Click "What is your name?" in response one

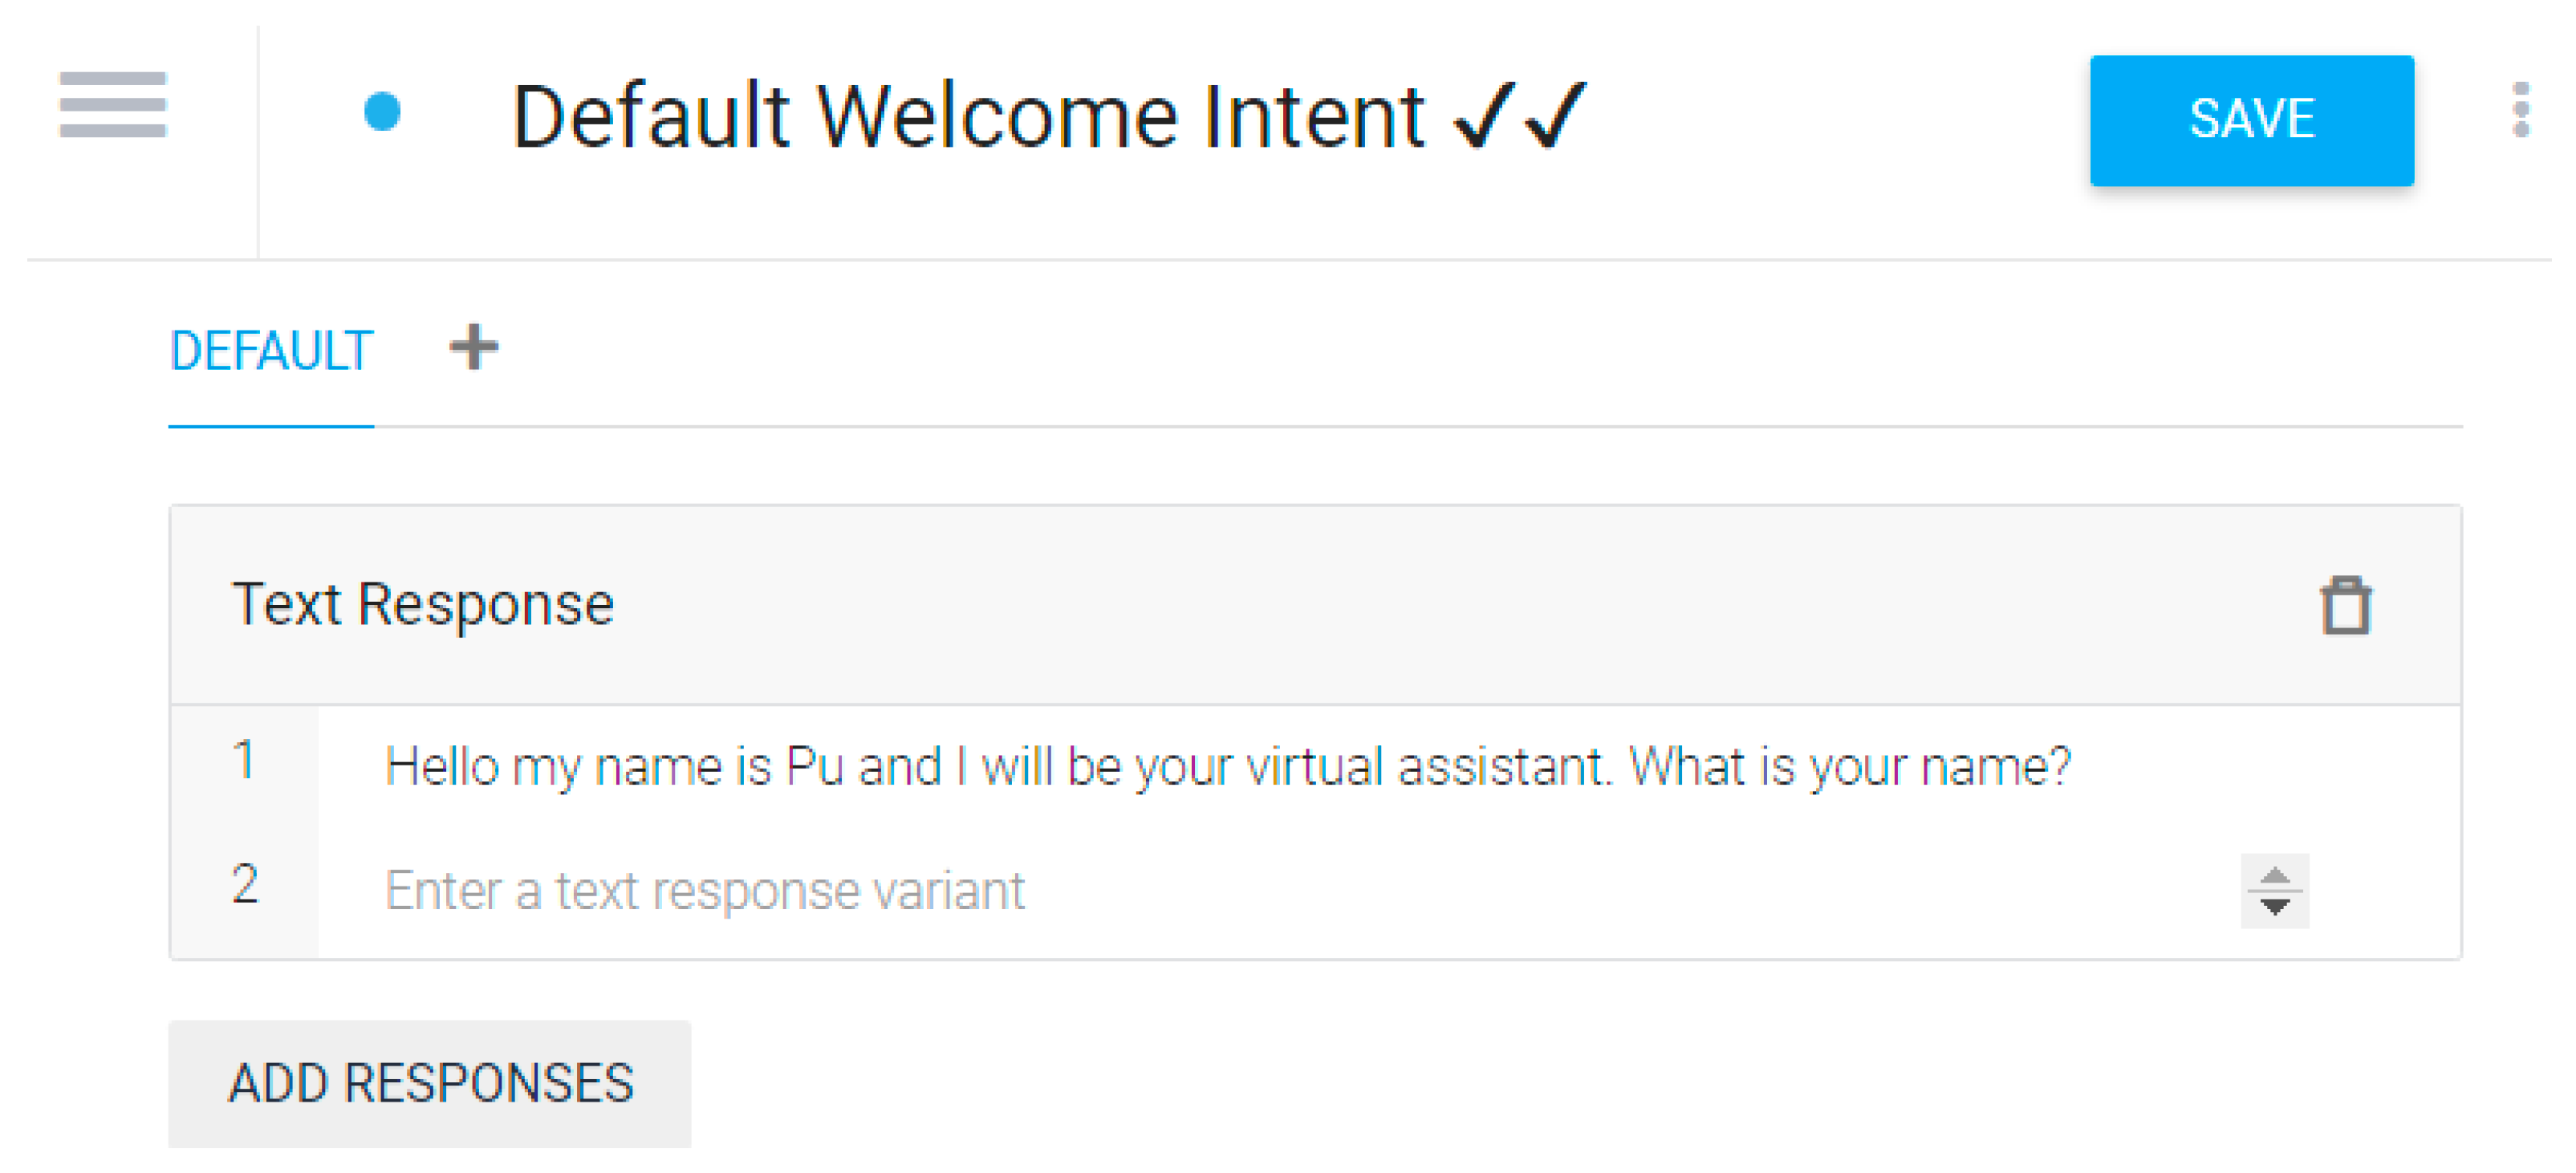[1849, 767]
